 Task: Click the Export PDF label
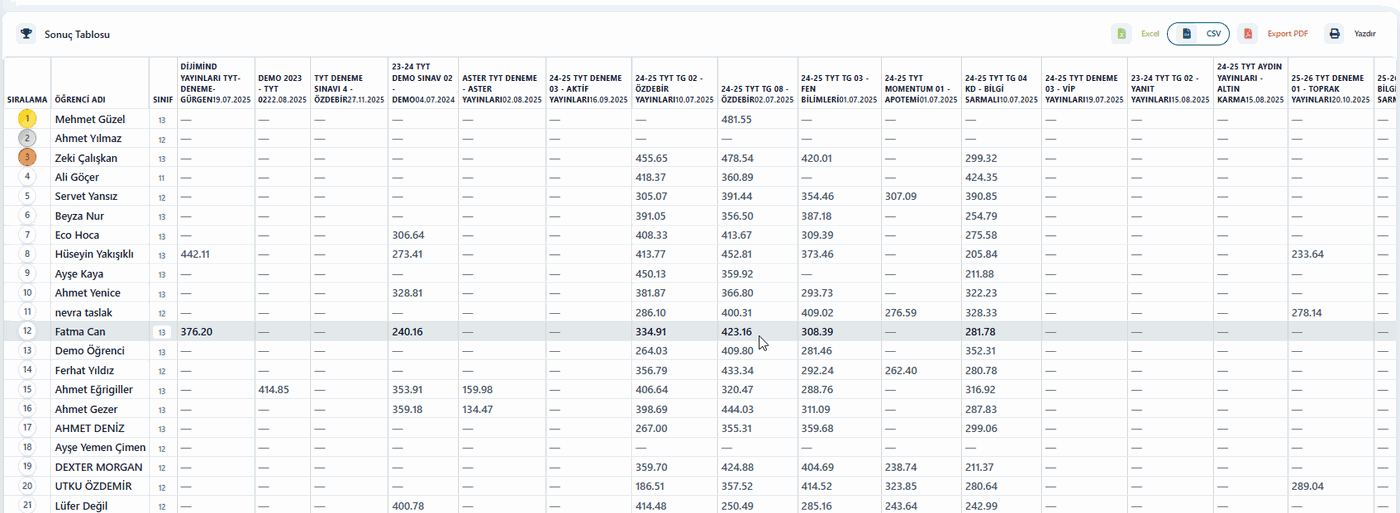click(x=1288, y=34)
